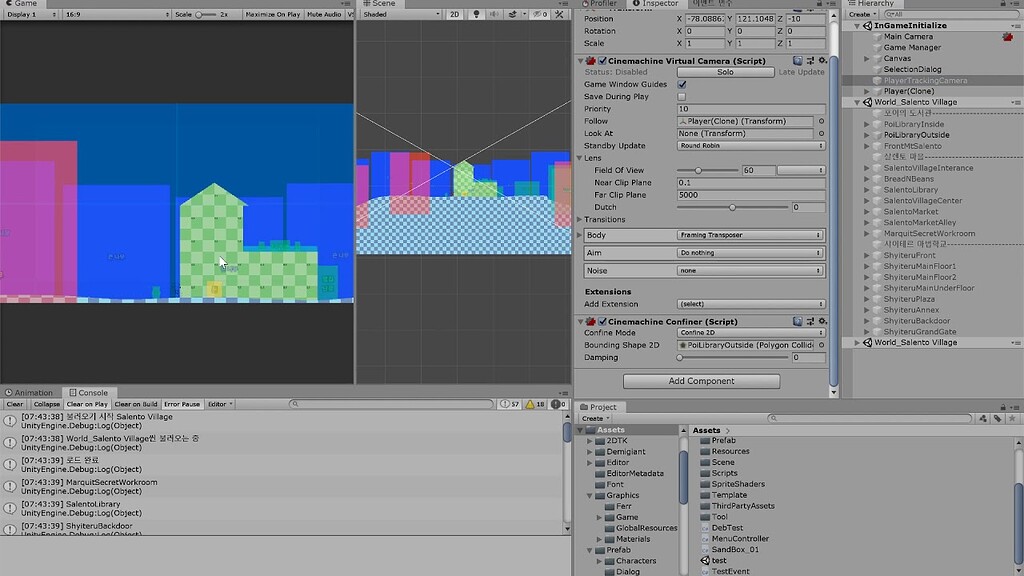Open the Cinemachine Virtual Camera settings gear

pyautogui.click(x=822, y=61)
